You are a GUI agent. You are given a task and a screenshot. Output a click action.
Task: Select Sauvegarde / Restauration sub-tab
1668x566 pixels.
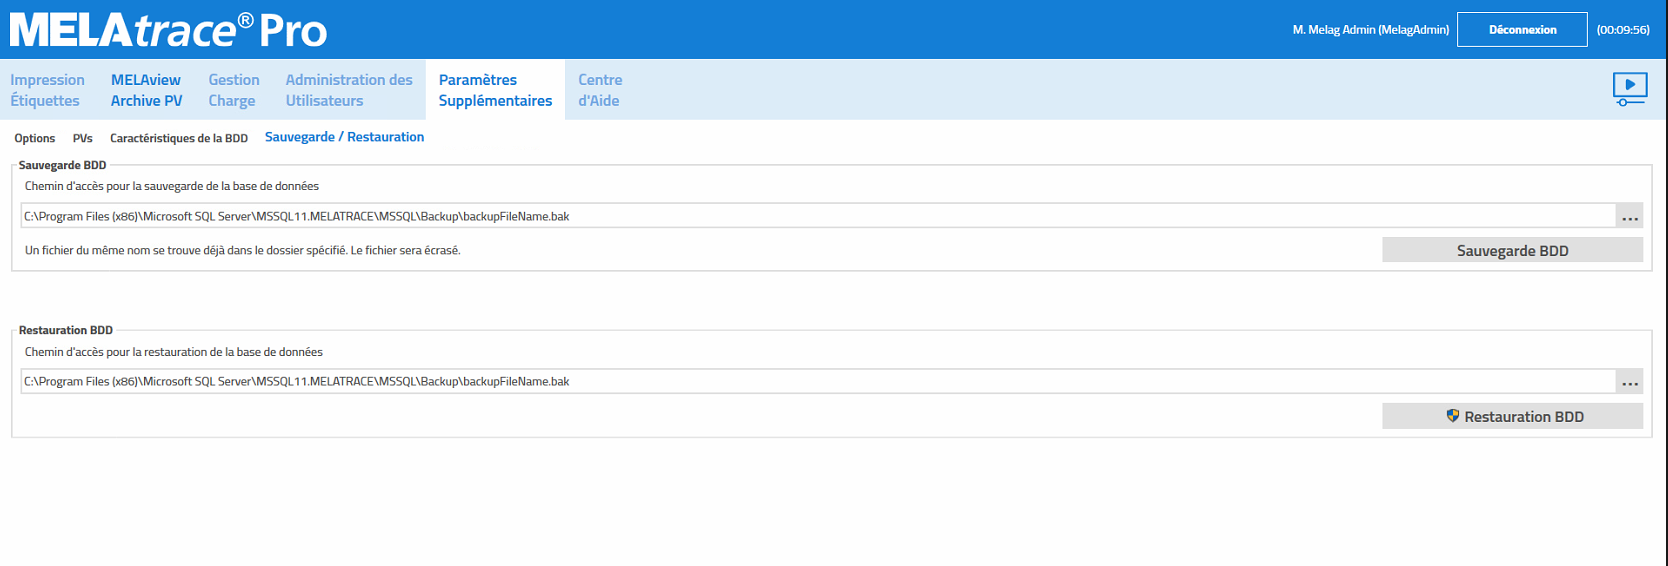pyautogui.click(x=344, y=137)
